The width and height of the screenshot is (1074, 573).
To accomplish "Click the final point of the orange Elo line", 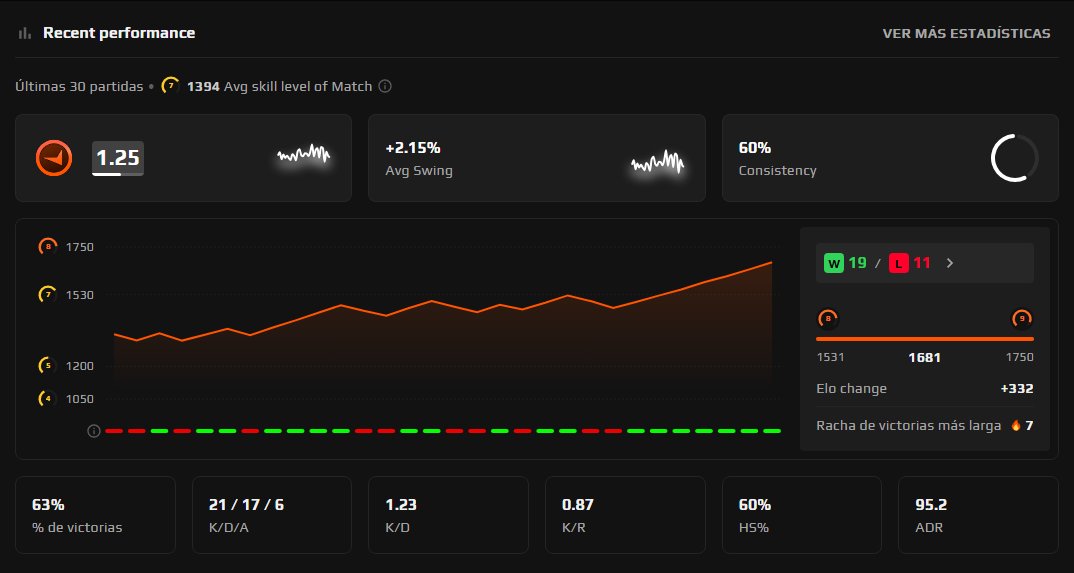I will pyautogui.click(x=772, y=262).
